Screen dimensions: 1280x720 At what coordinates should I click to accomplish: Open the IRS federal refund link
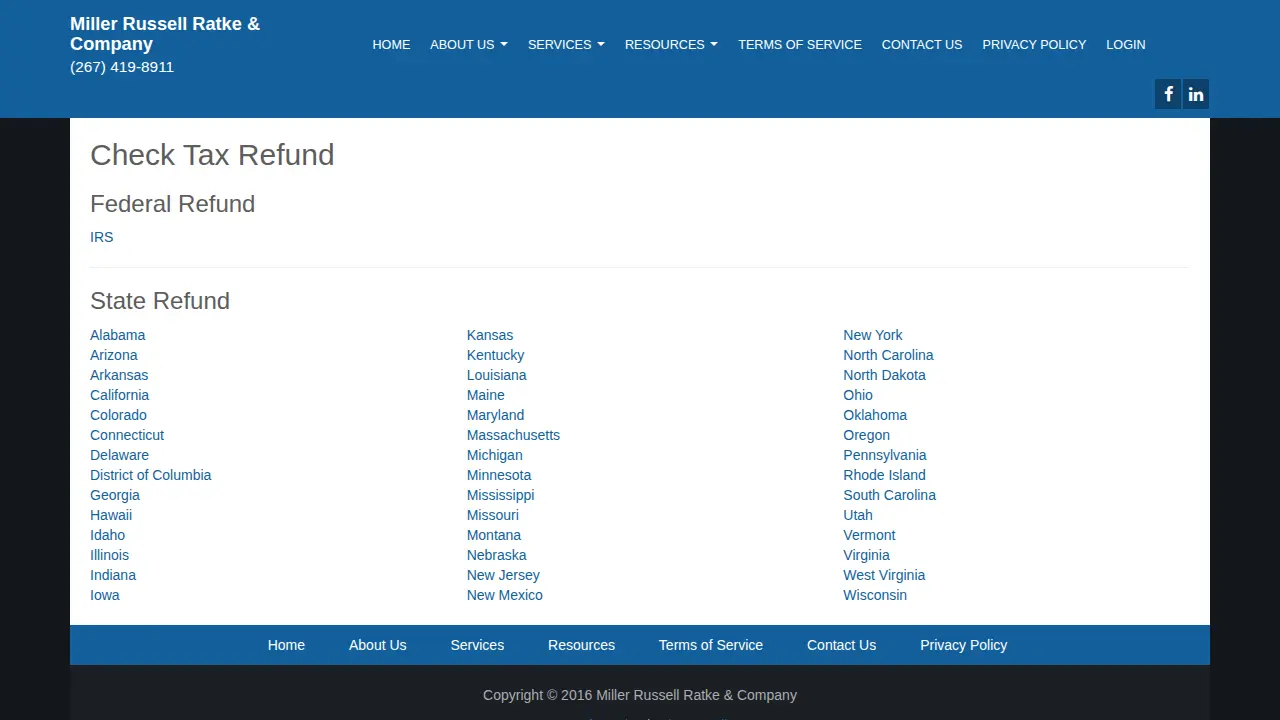pos(102,237)
